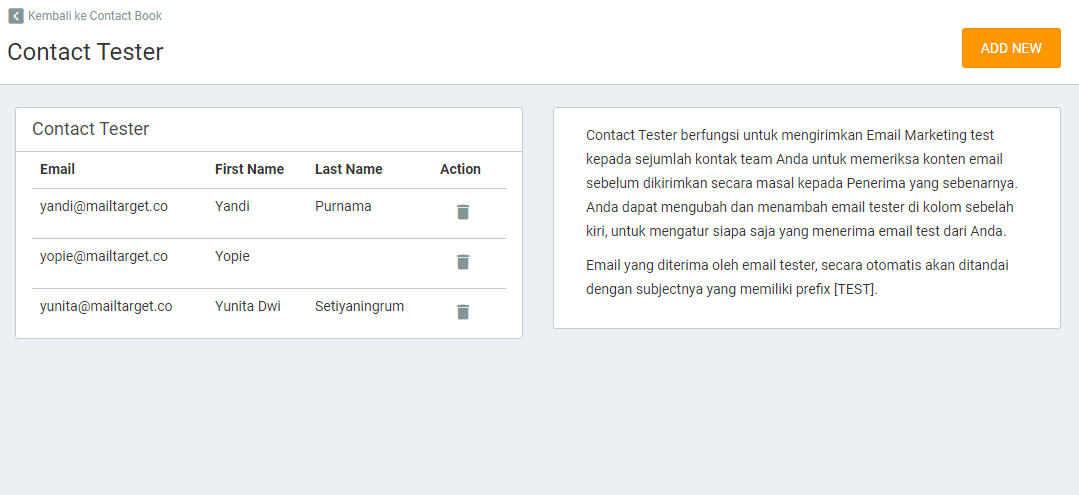Click the Contact Tester page title
The image size is (1079, 495).
point(85,52)
